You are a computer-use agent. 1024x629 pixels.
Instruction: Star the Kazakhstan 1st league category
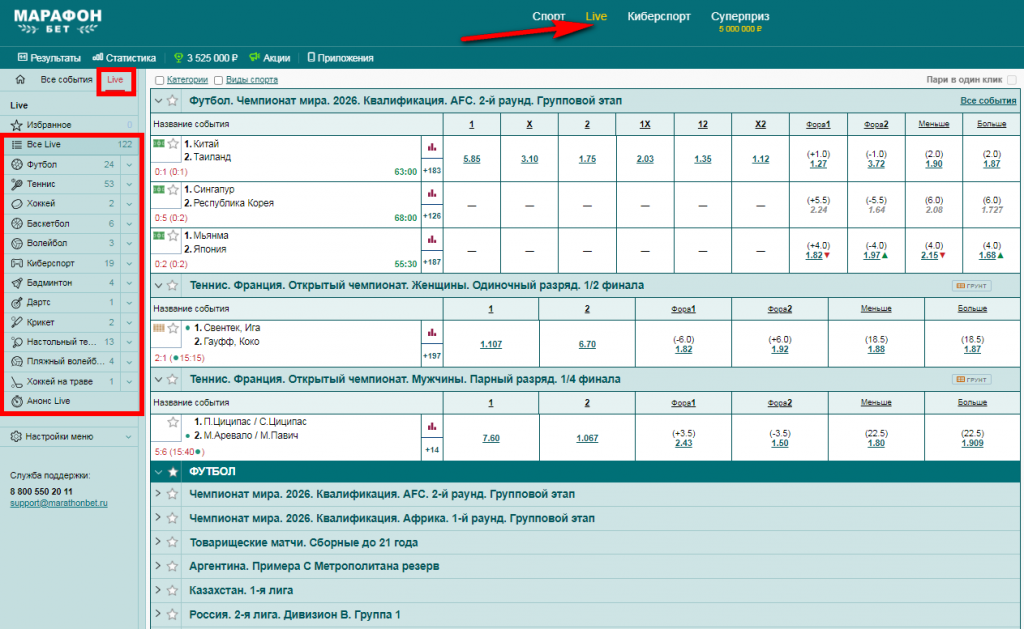[x=172, y=590]
